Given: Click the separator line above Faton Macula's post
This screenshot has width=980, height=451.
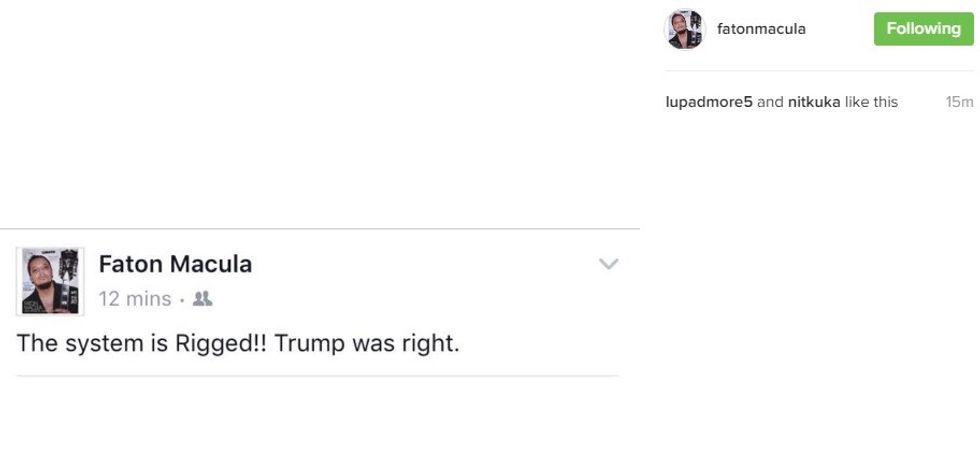Looking at the screenshot, I should pyautogui.click(x=320, y=229).
